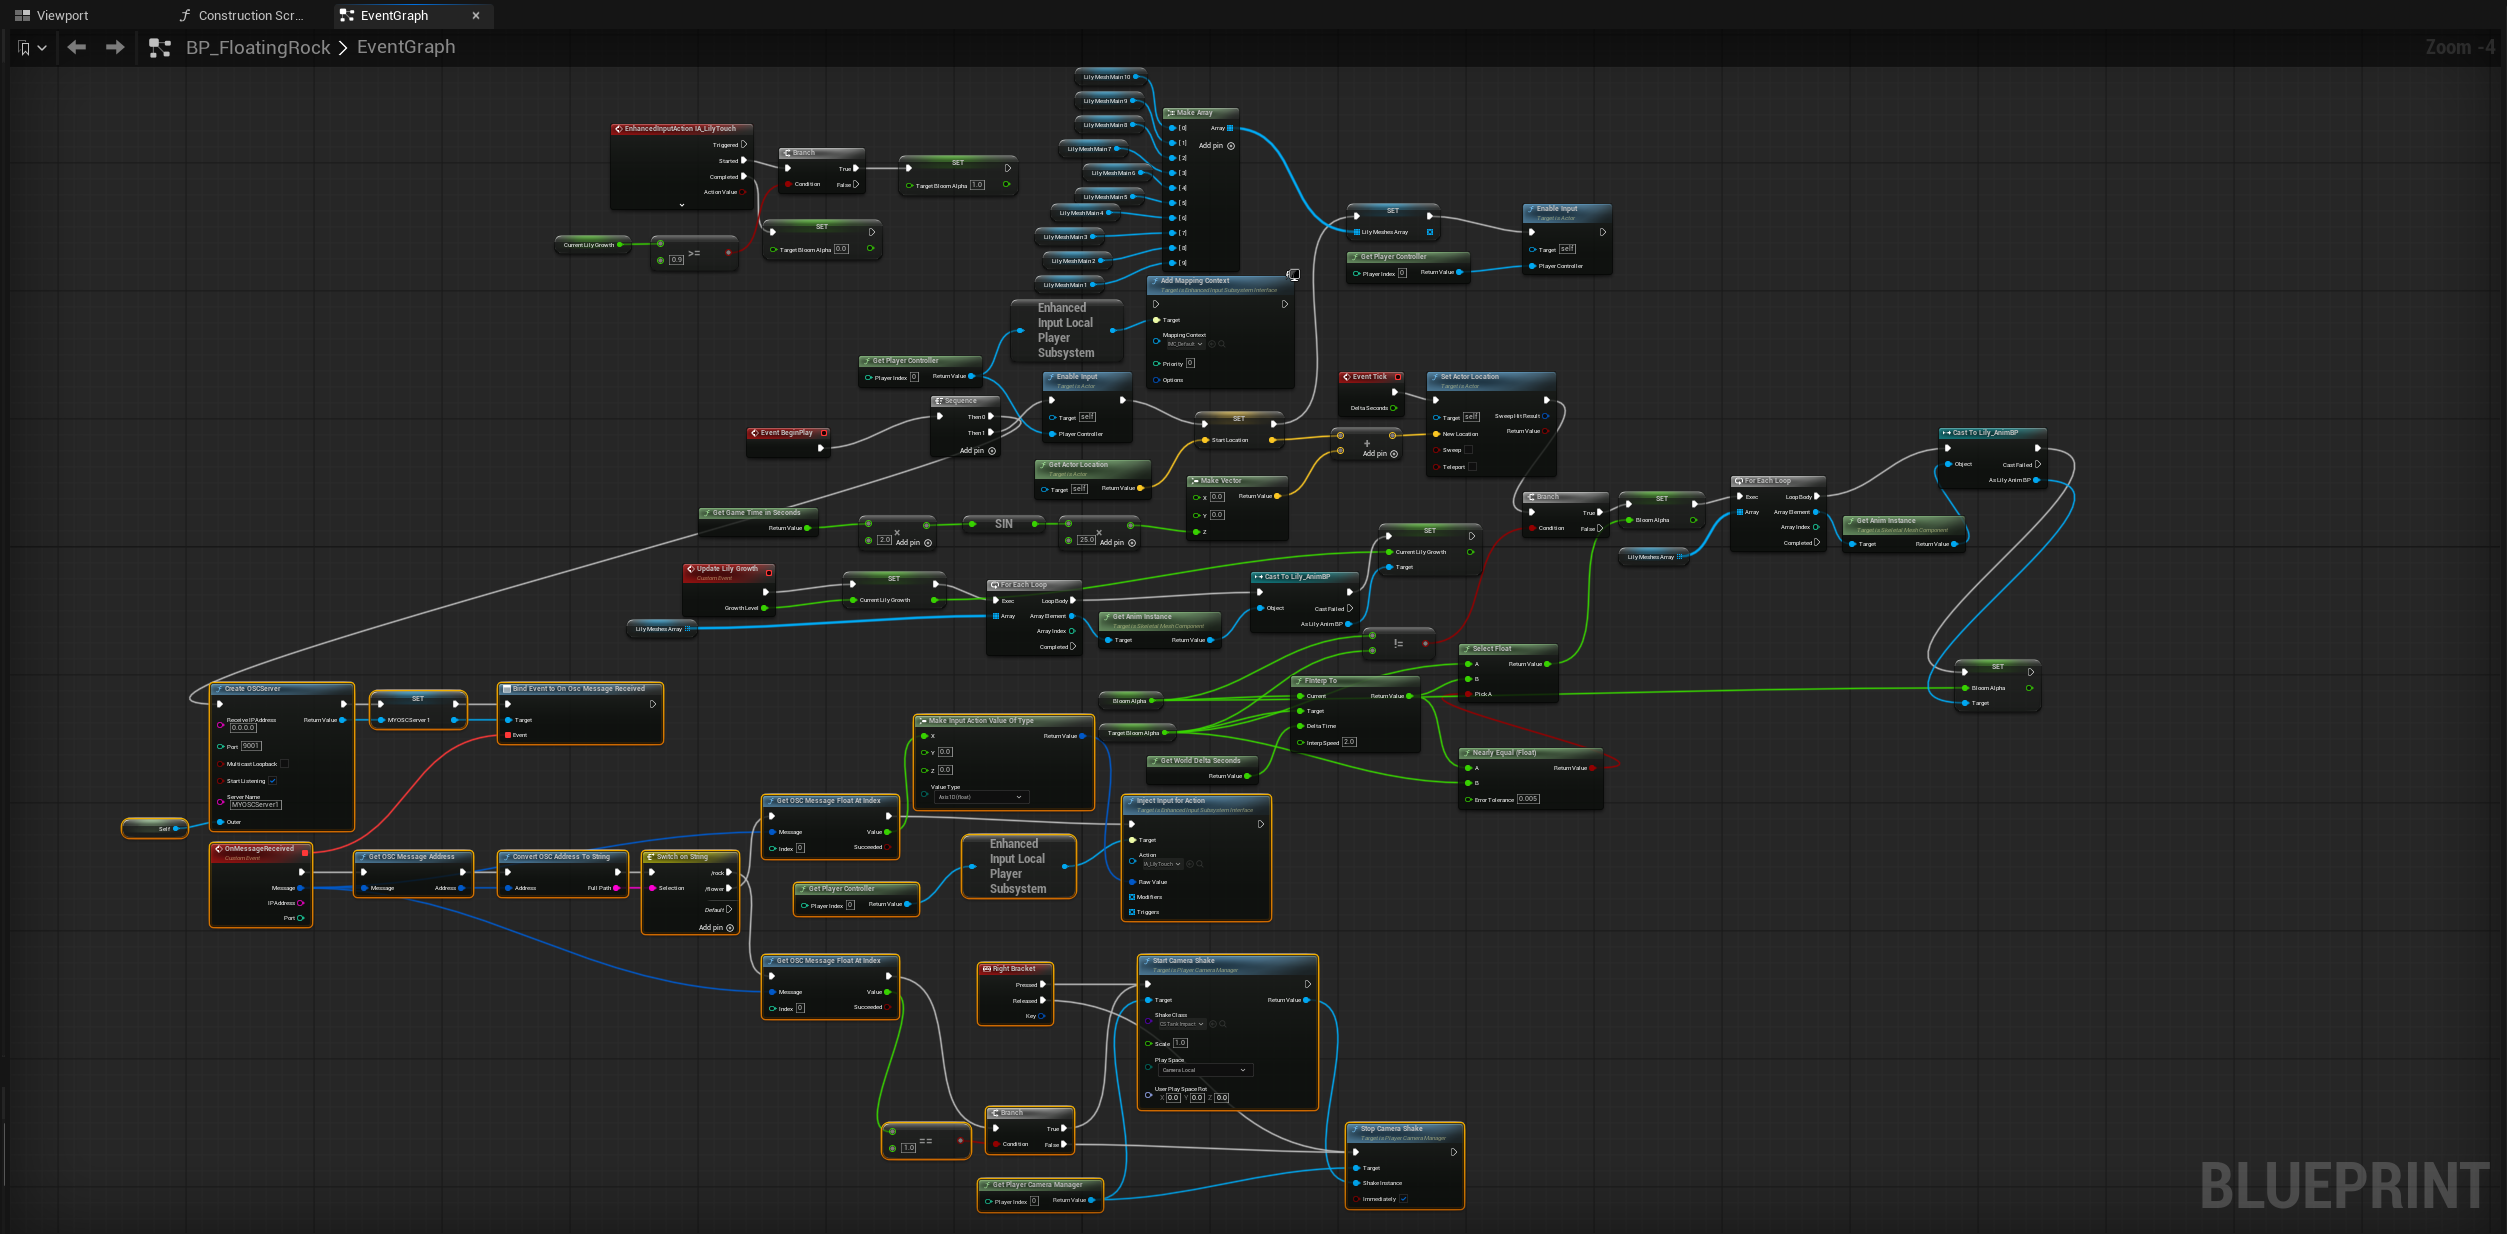Close the EventGraph tab
The image size is (2507, 1234).
(x=476, y=16)
